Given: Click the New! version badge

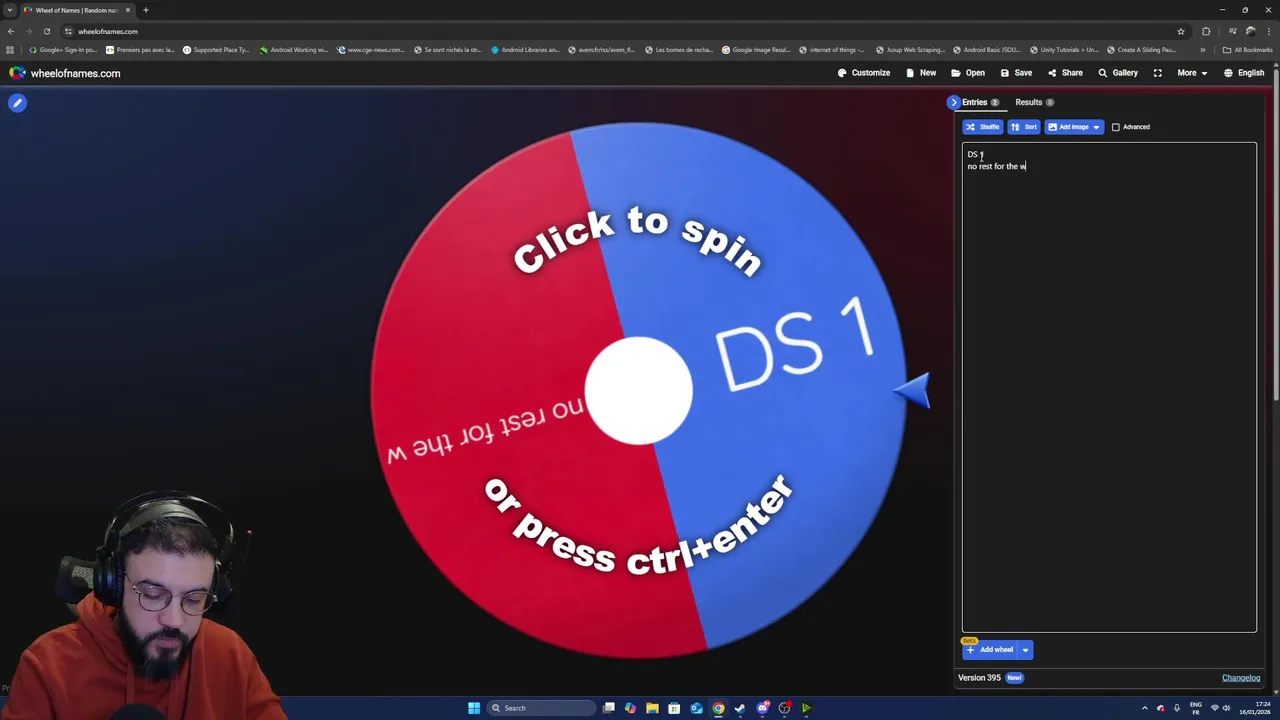Looking at the screenshot, I should 1014,678.
